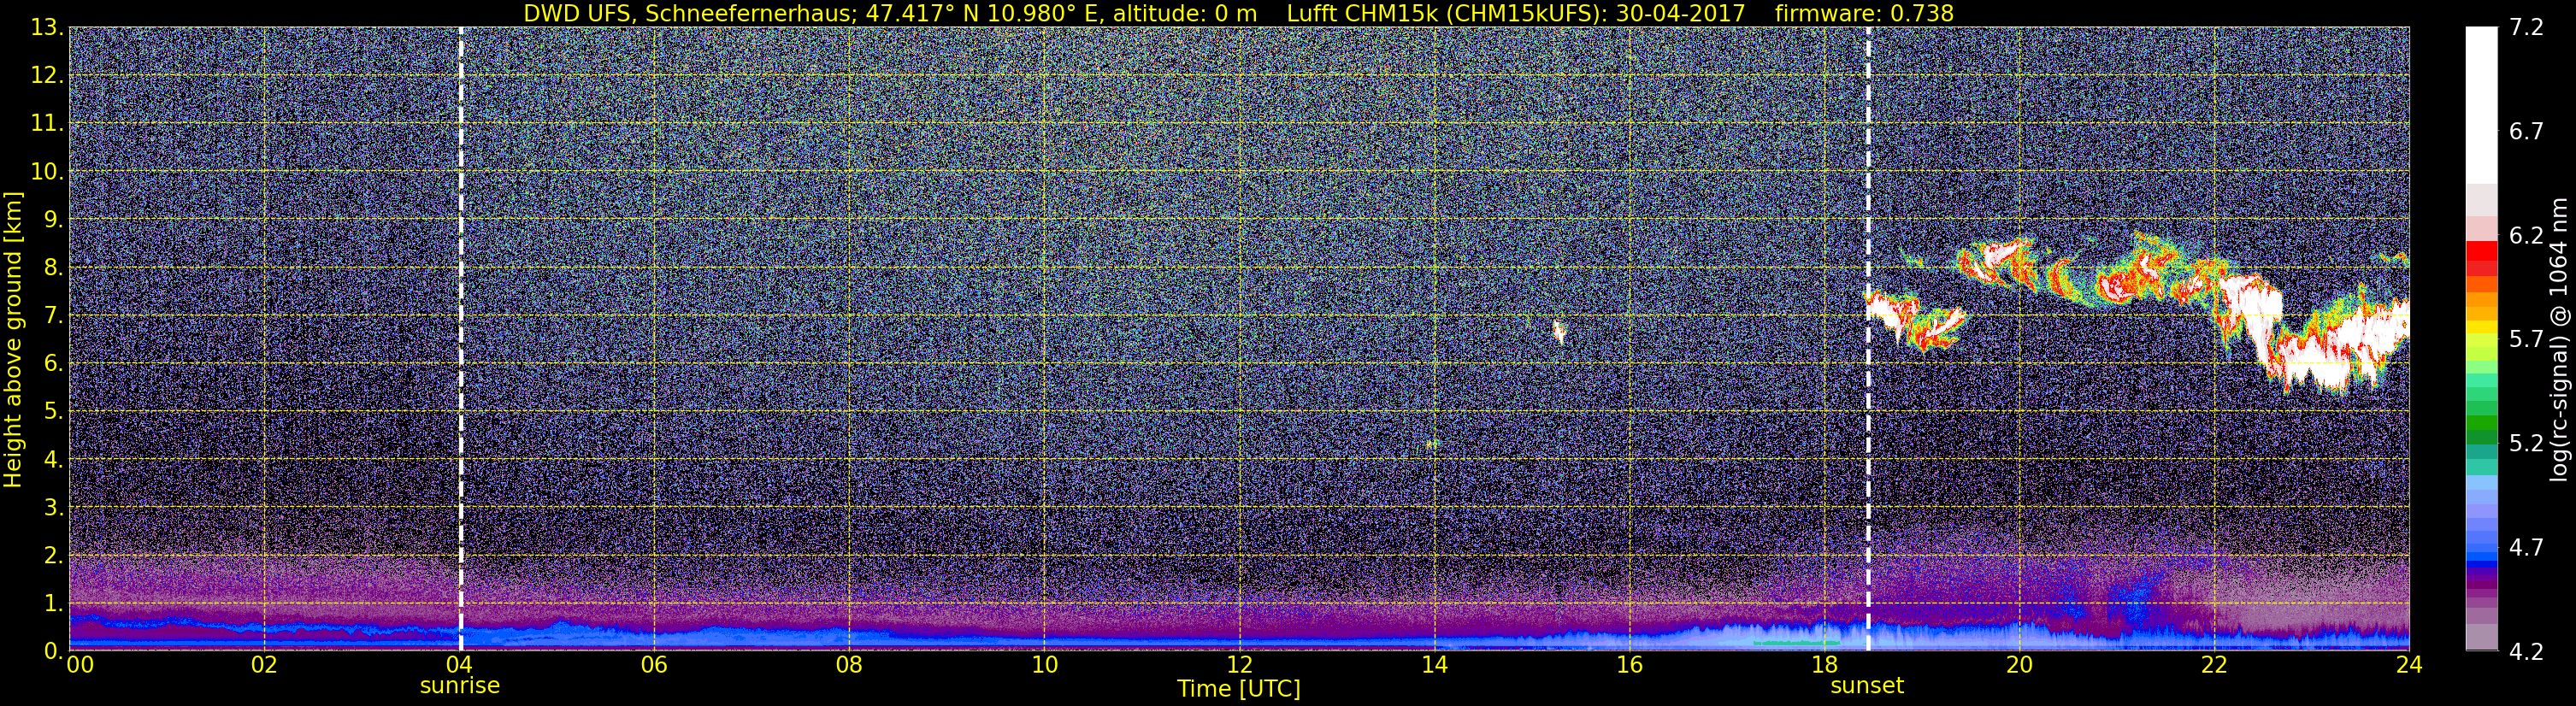Click the colorbar value 4.2

click(x=2526, y=651)
